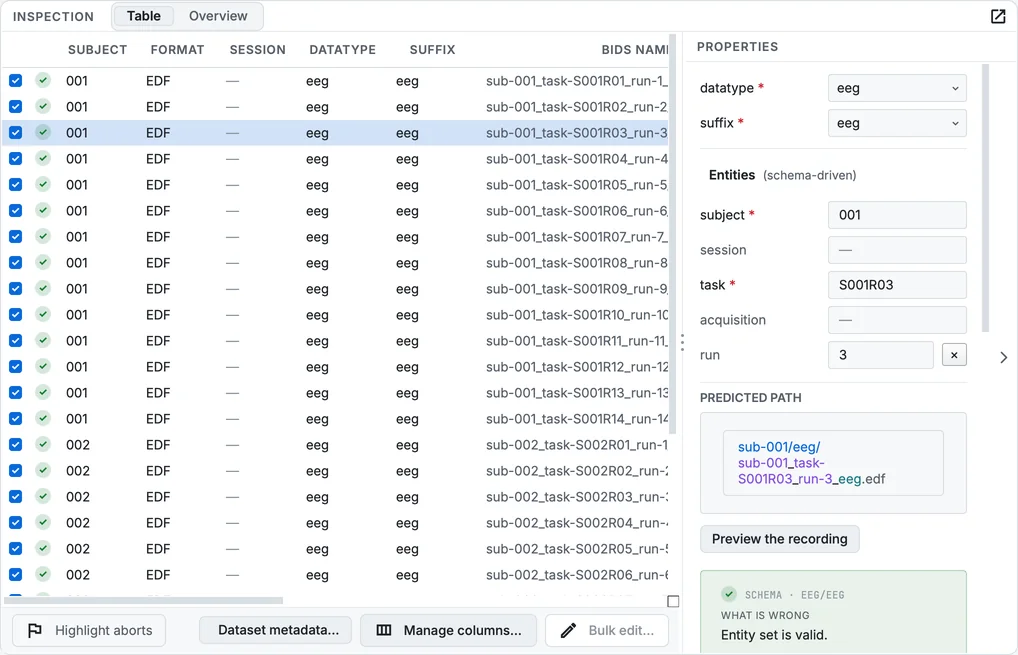Image resolution: width=1018 pixels, height=655 pixels.
Task: Click the status check icon on row S001R14
Action: (x=43, y=418)
